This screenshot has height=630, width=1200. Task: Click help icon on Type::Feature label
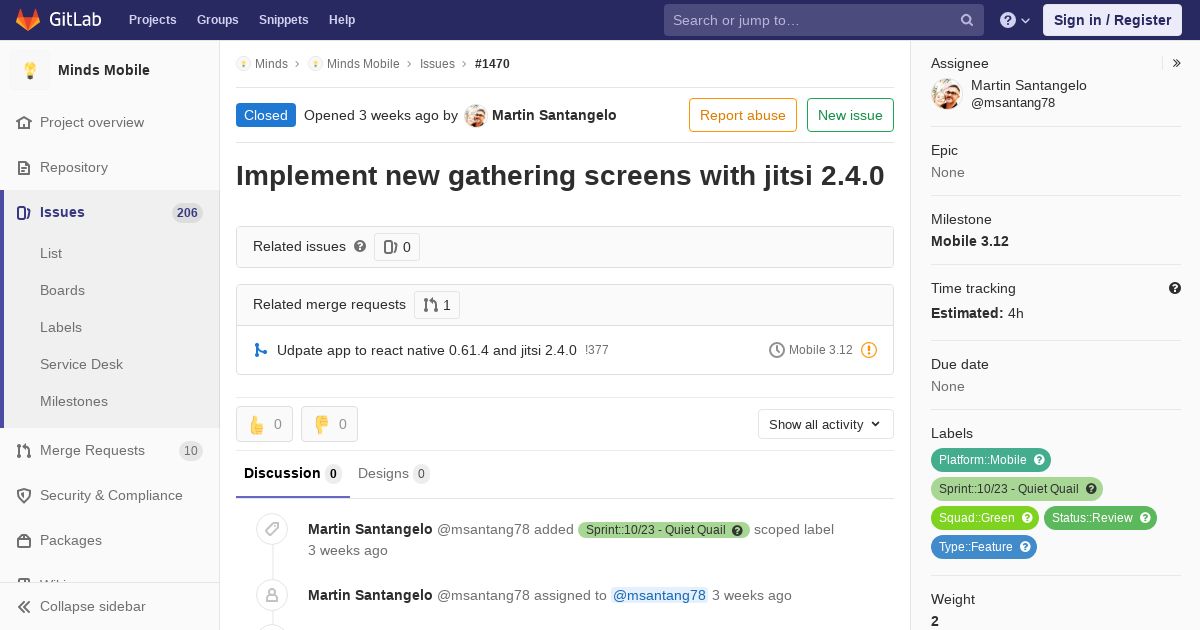(x=1025, y=547)
